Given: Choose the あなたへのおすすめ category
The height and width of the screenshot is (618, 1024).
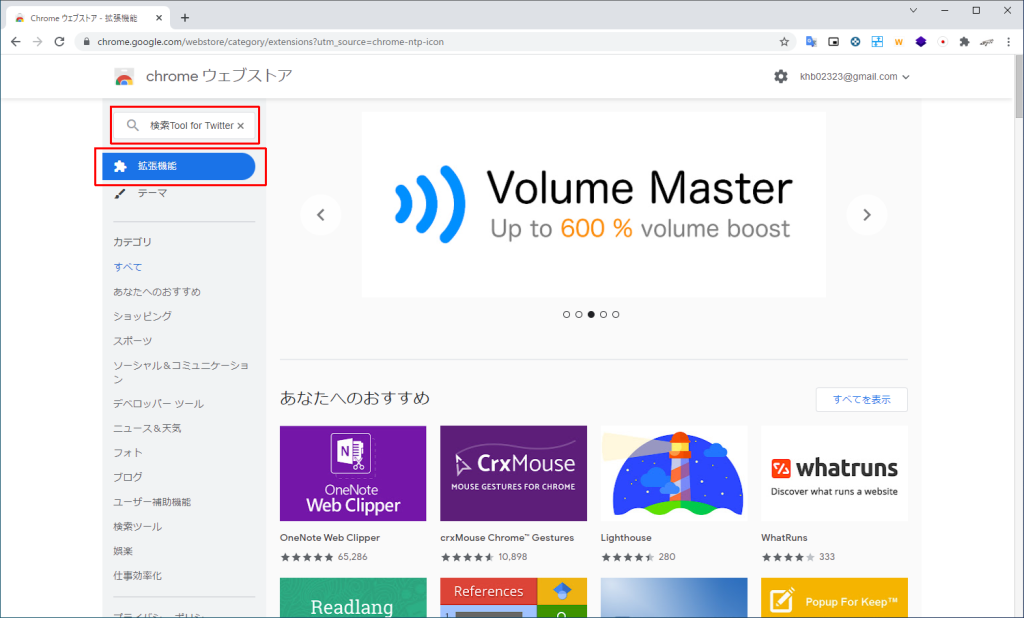Looking at the screenshot, I should 157,292.
